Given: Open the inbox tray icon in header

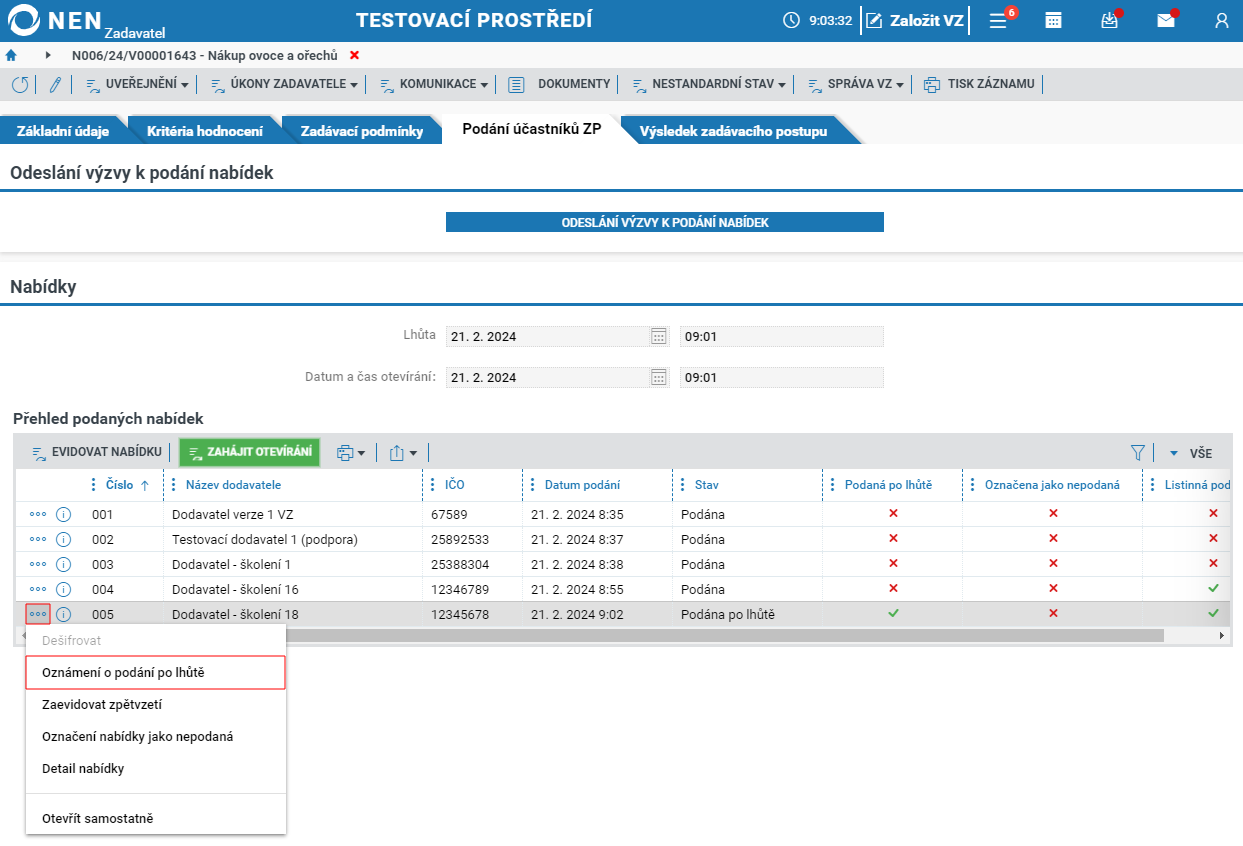Looking at the screenshot, I should (1109, 20).
